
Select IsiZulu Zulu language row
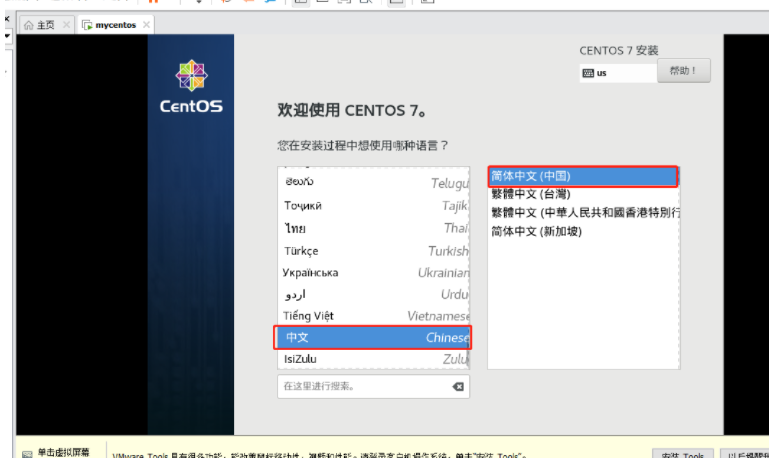click(373, 359)
